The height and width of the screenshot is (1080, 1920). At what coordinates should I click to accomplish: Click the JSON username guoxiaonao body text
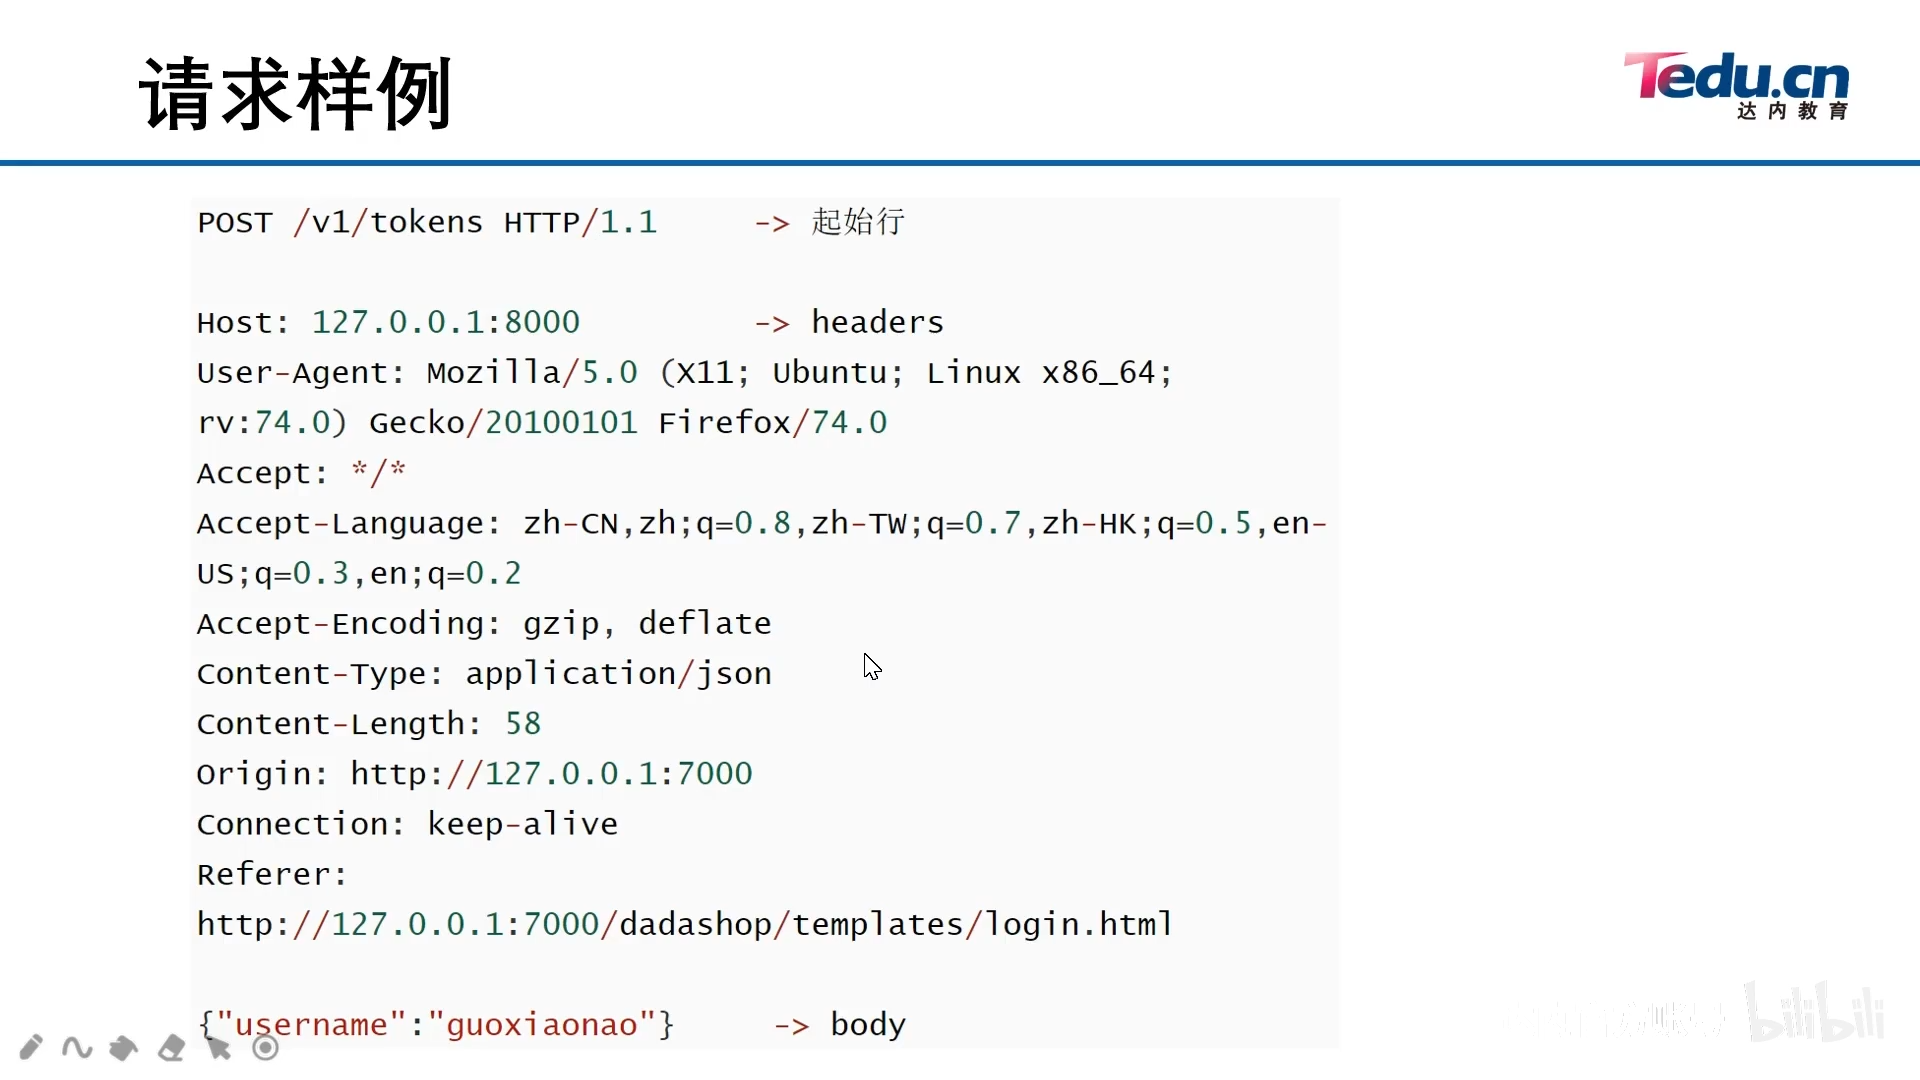[x=436, y=1024]
